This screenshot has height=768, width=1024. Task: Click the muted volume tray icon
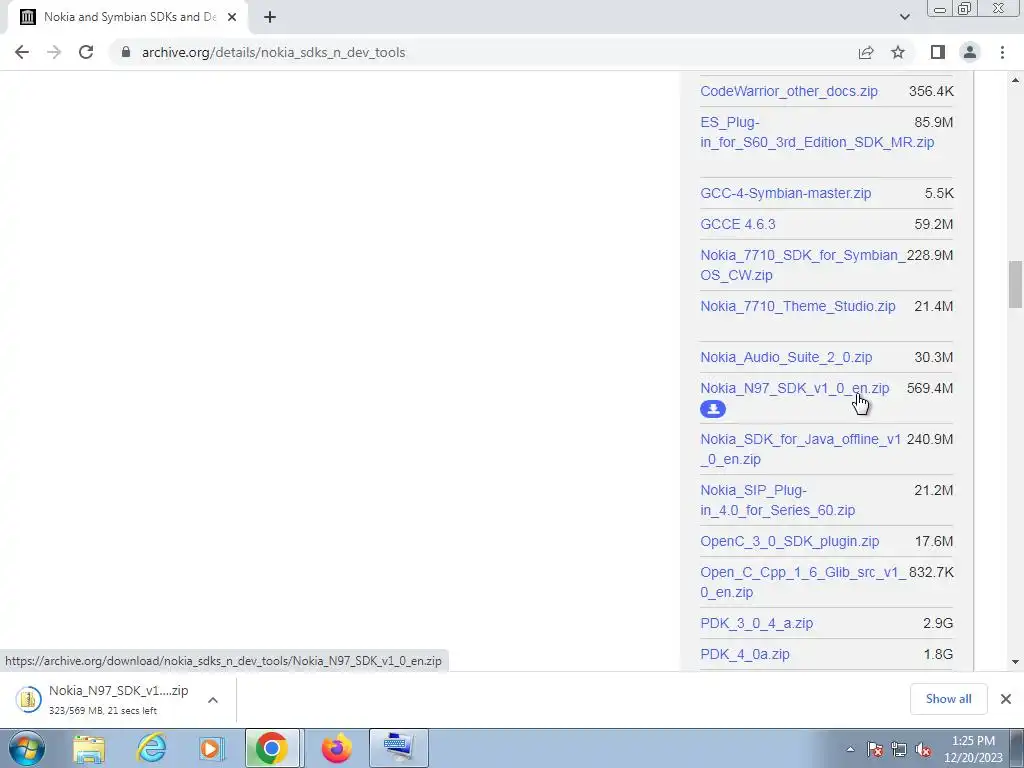pyautogui.click(x=923, y=749)
